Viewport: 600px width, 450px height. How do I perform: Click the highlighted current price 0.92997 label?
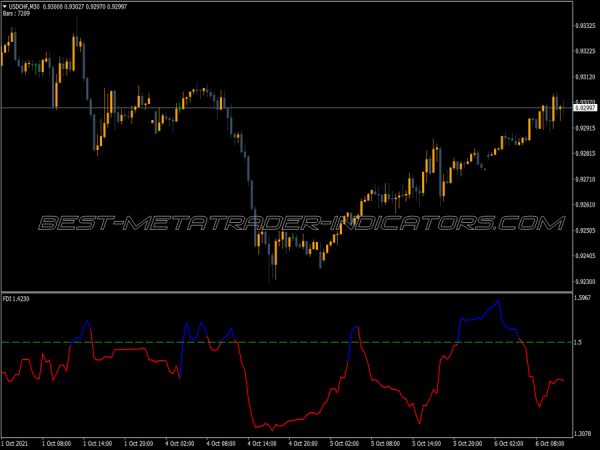point(585,108)
